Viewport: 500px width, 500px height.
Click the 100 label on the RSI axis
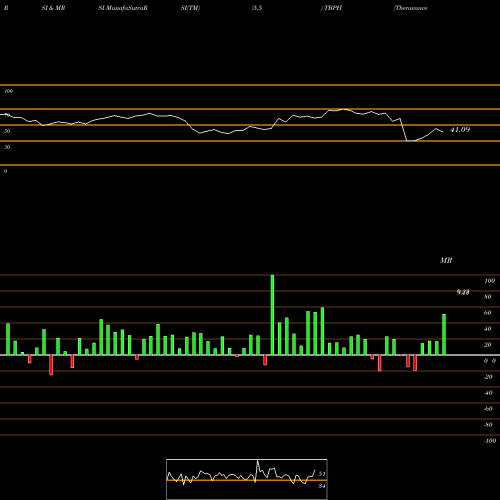(x=9, y=91)
